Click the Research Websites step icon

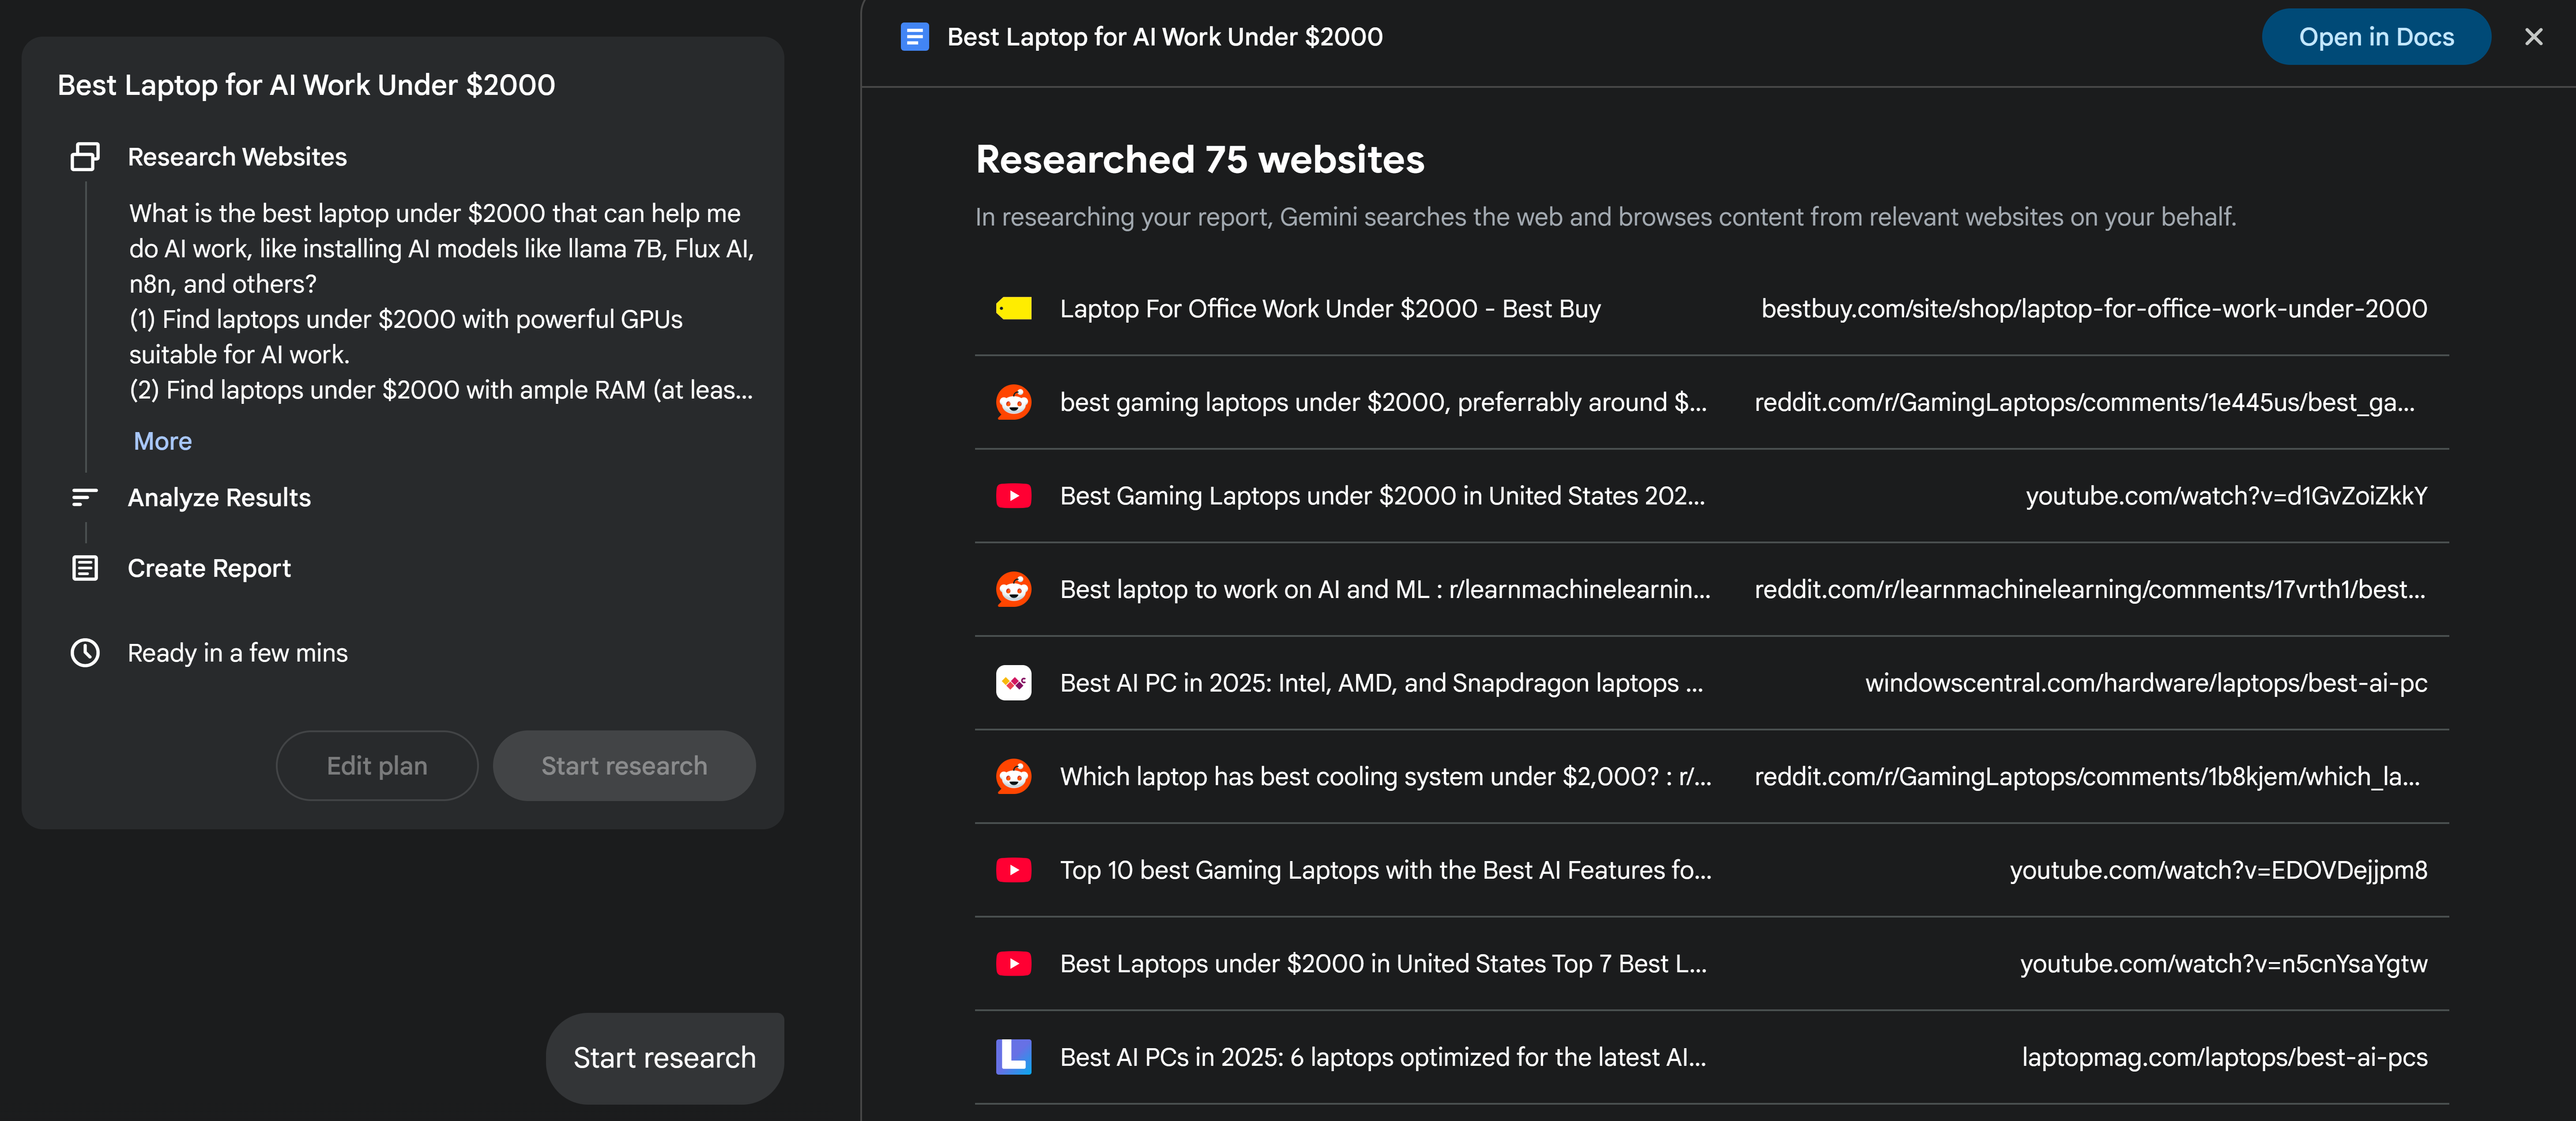click(85, 157)
